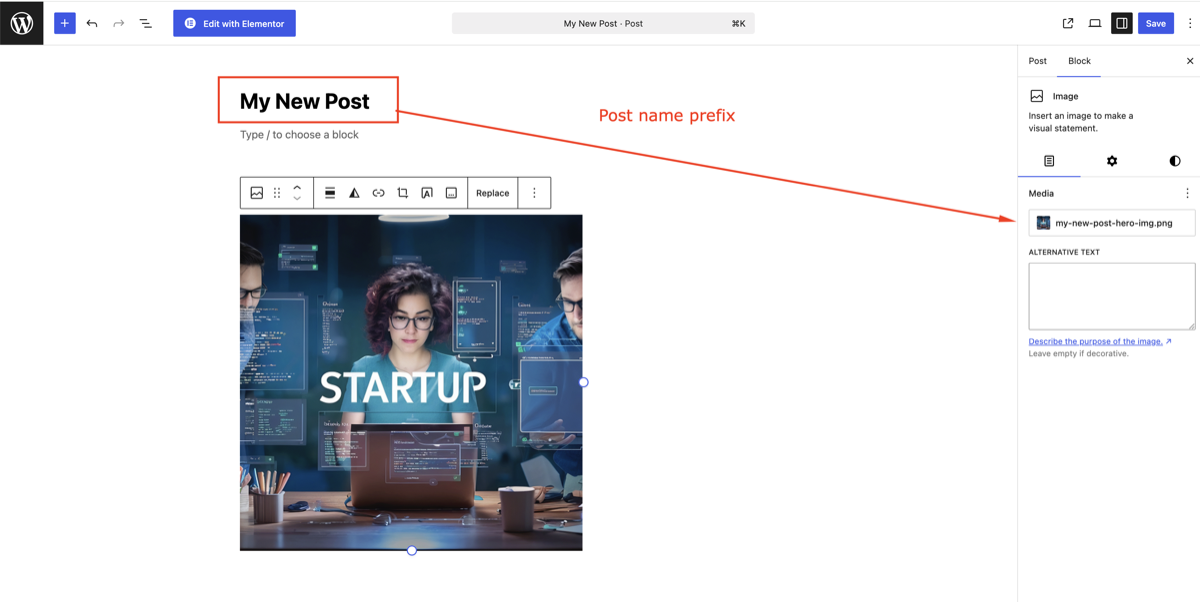Viewport: 1200px width, 602px height.
Task: Toggle the settings sidebar panel button
Action: click(1122, 23)
